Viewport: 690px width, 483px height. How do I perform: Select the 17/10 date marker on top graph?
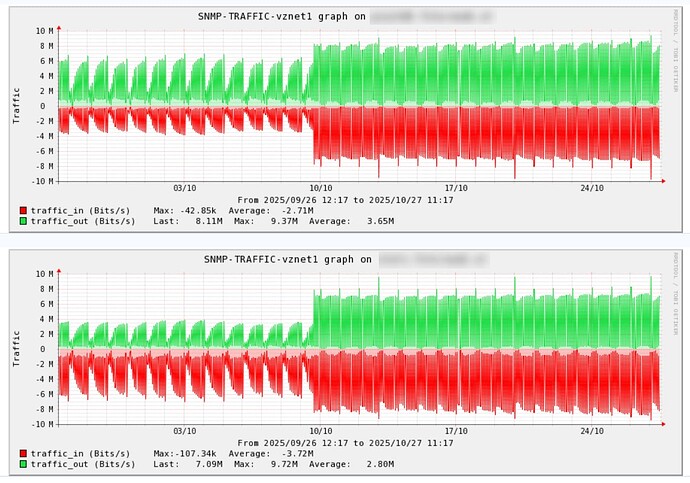(456, 188)
